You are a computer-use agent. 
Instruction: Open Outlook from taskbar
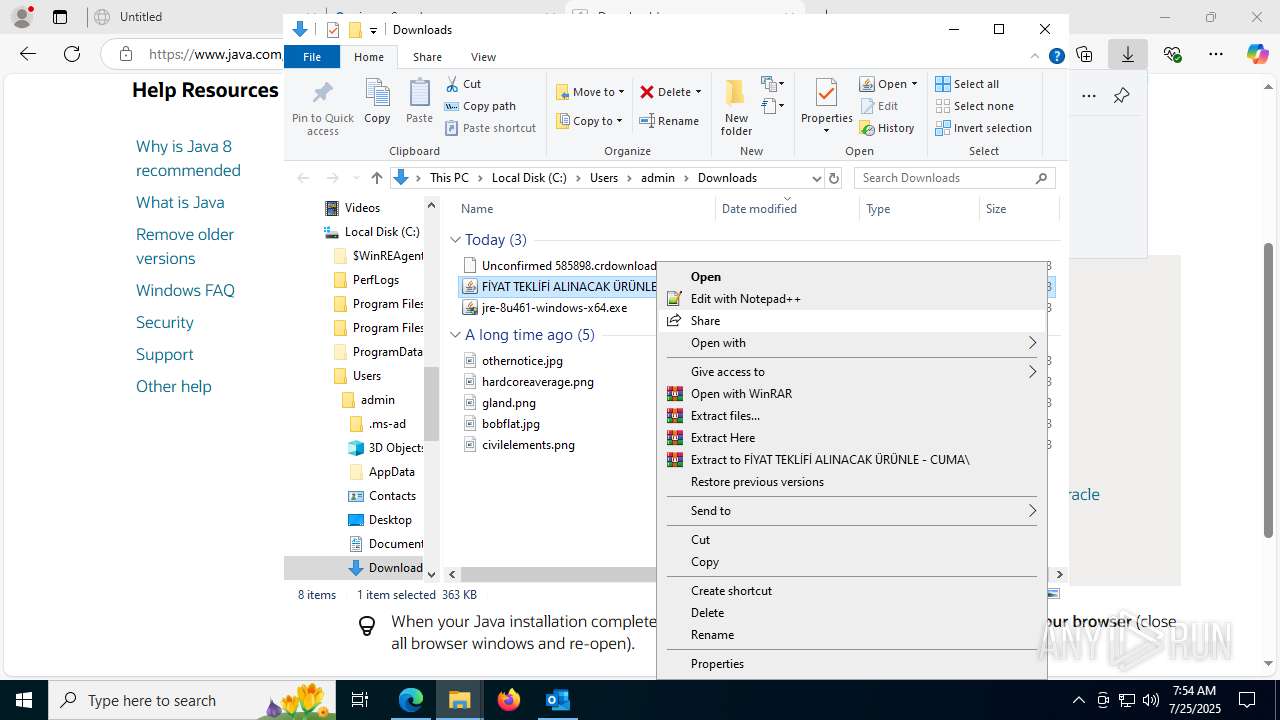tap(557, 700)
